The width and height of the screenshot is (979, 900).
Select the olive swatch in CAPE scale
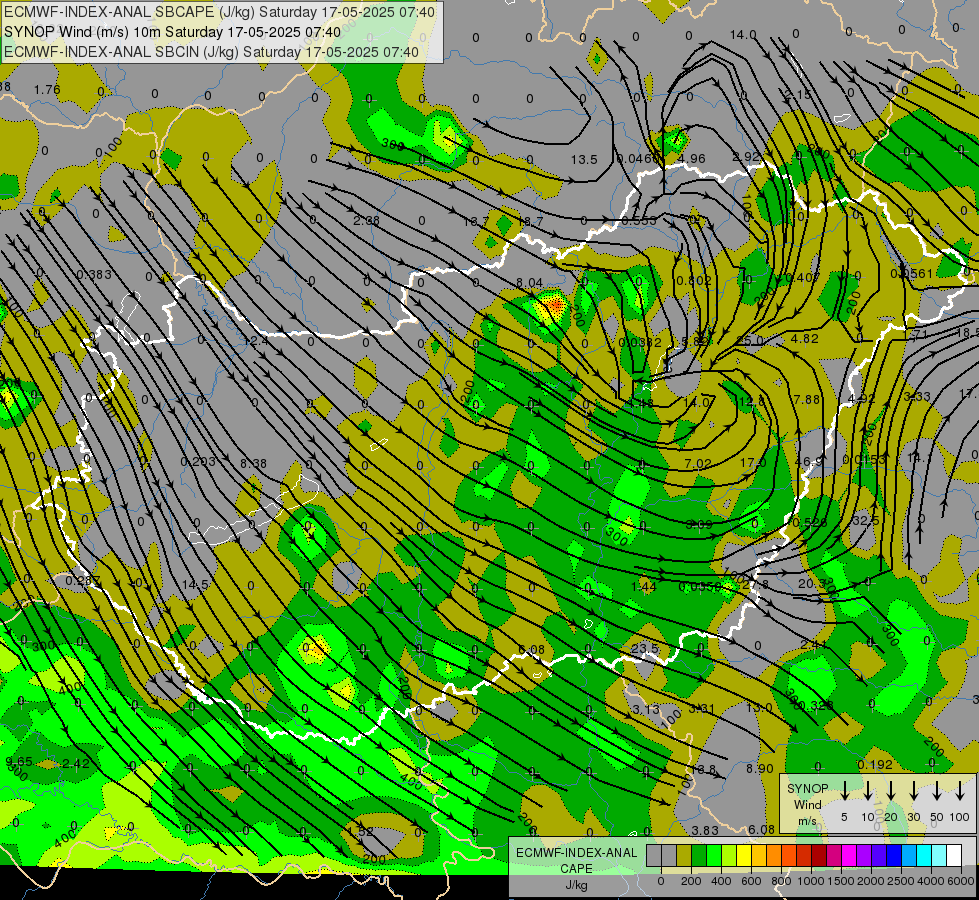(x=684, y=855)
